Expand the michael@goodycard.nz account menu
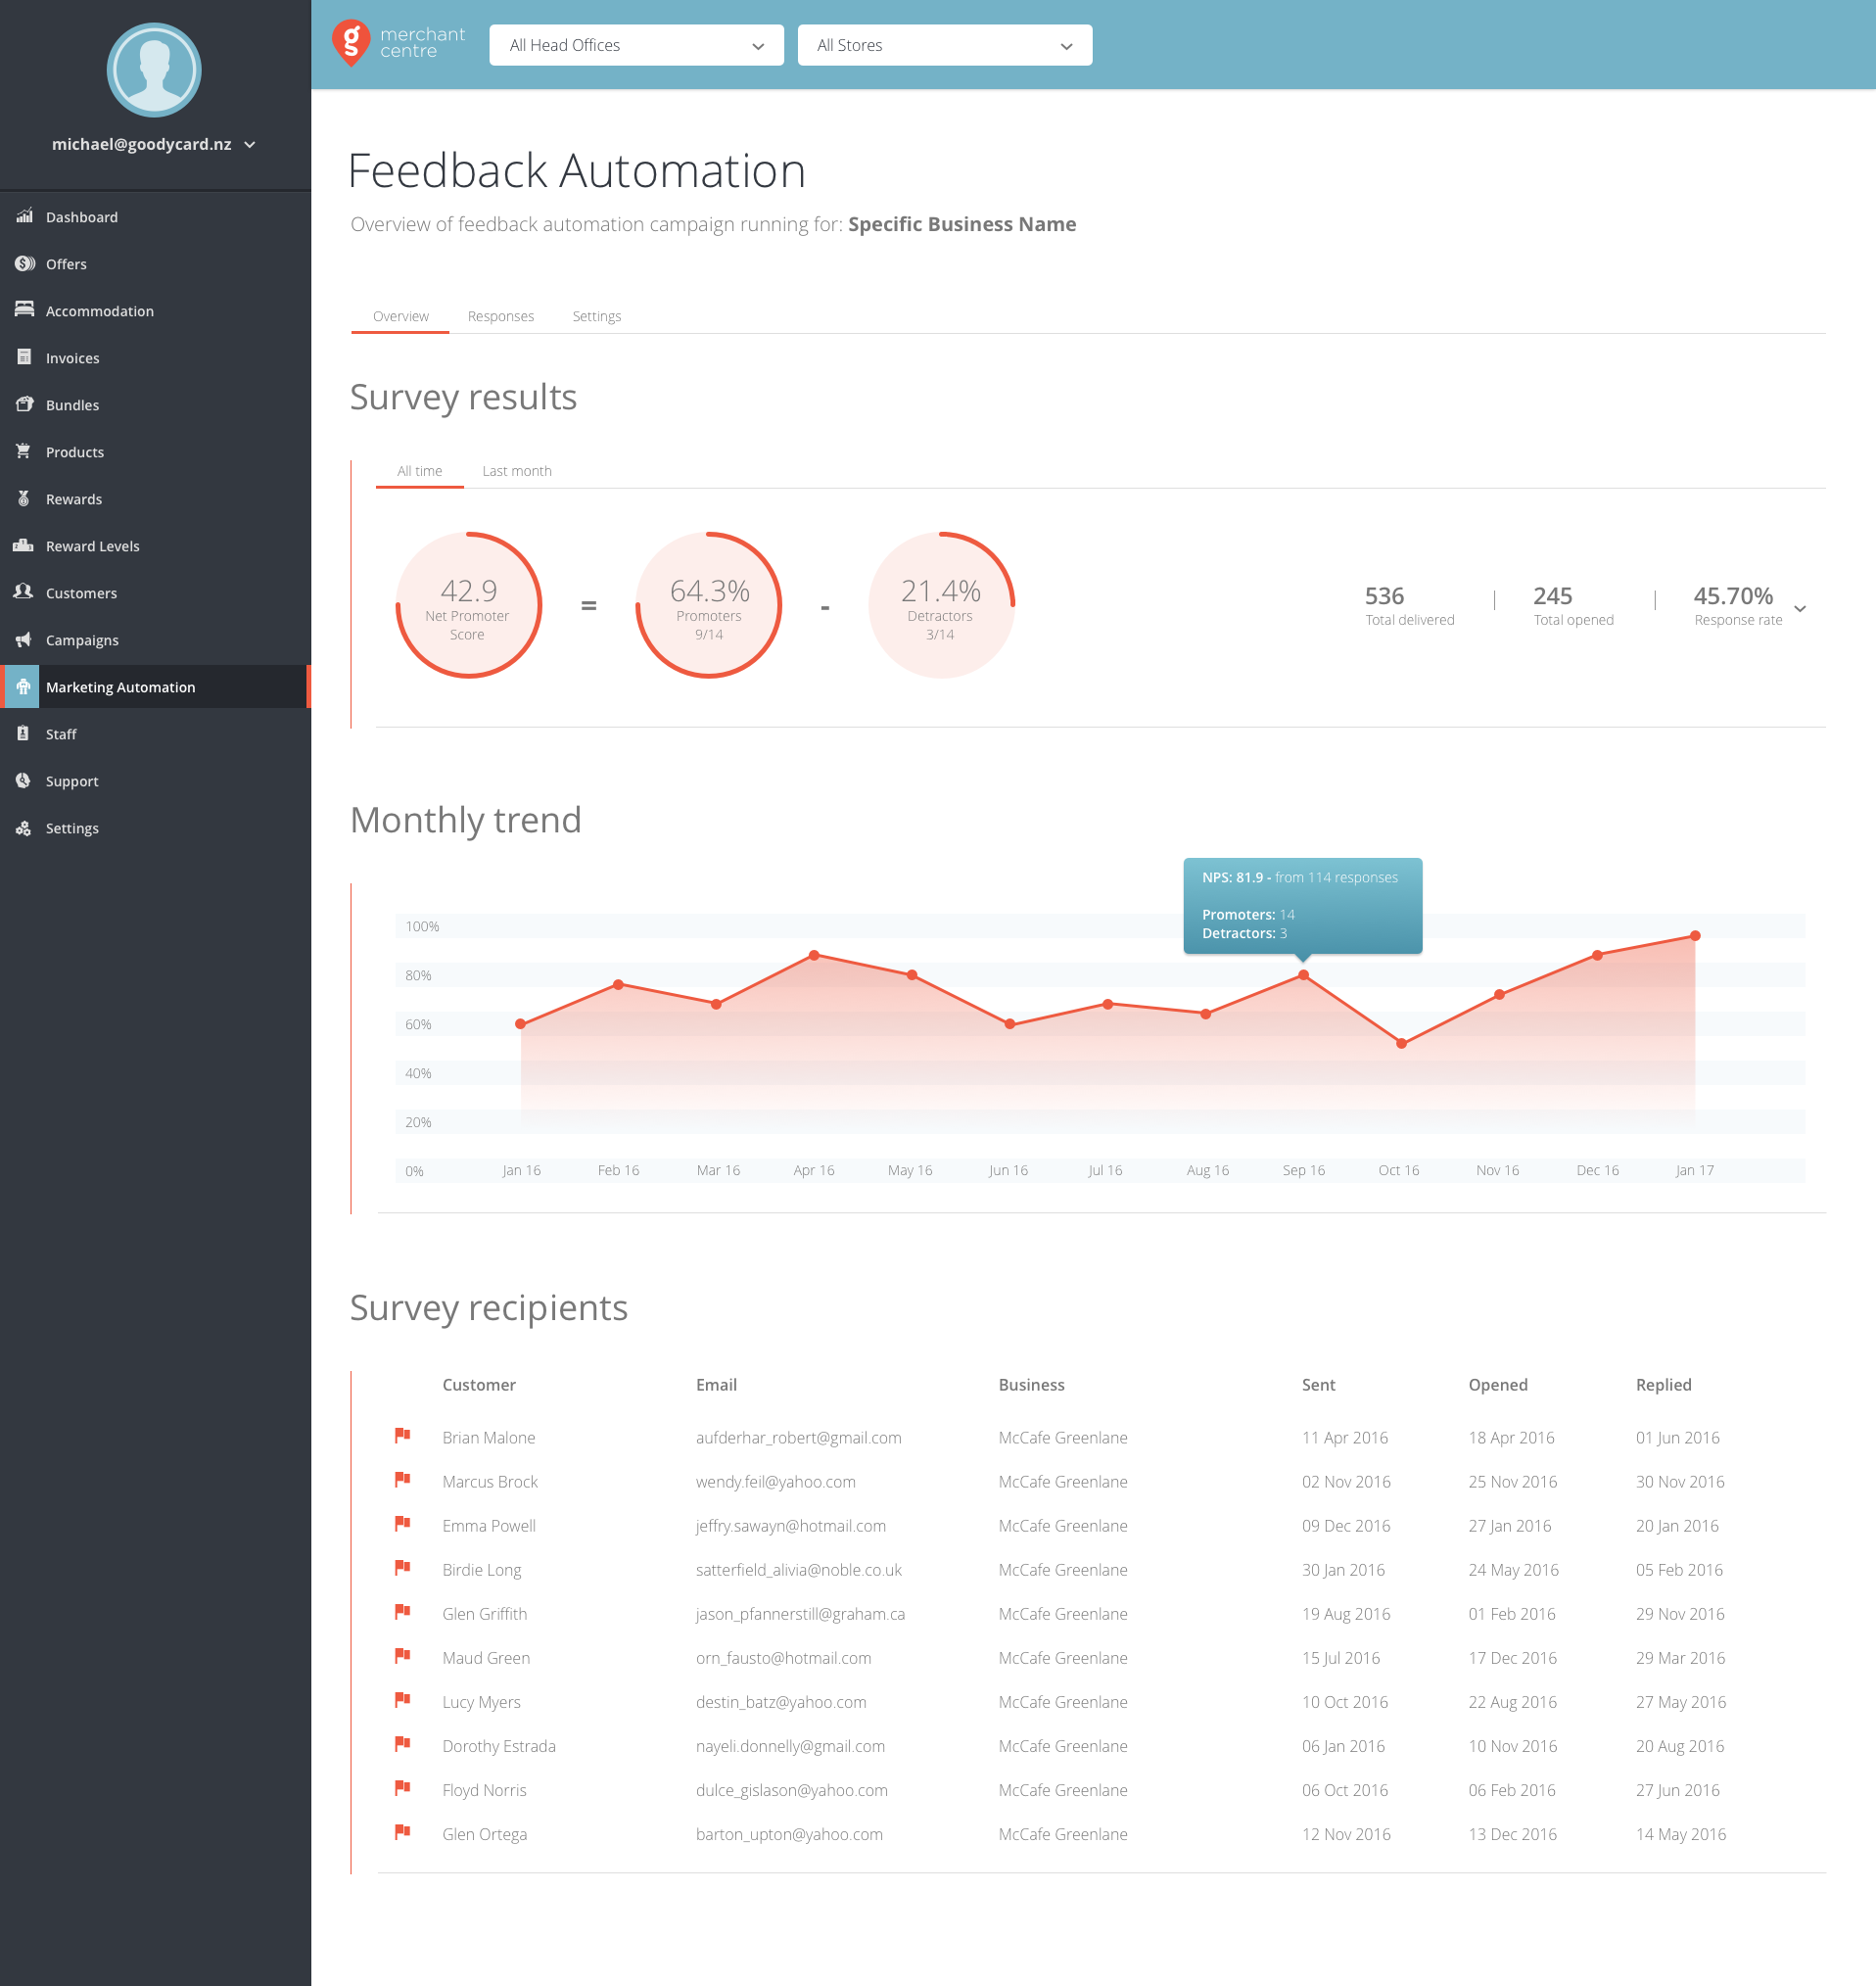Screen dimensions: 1876x1986 (x=154, y=144)
